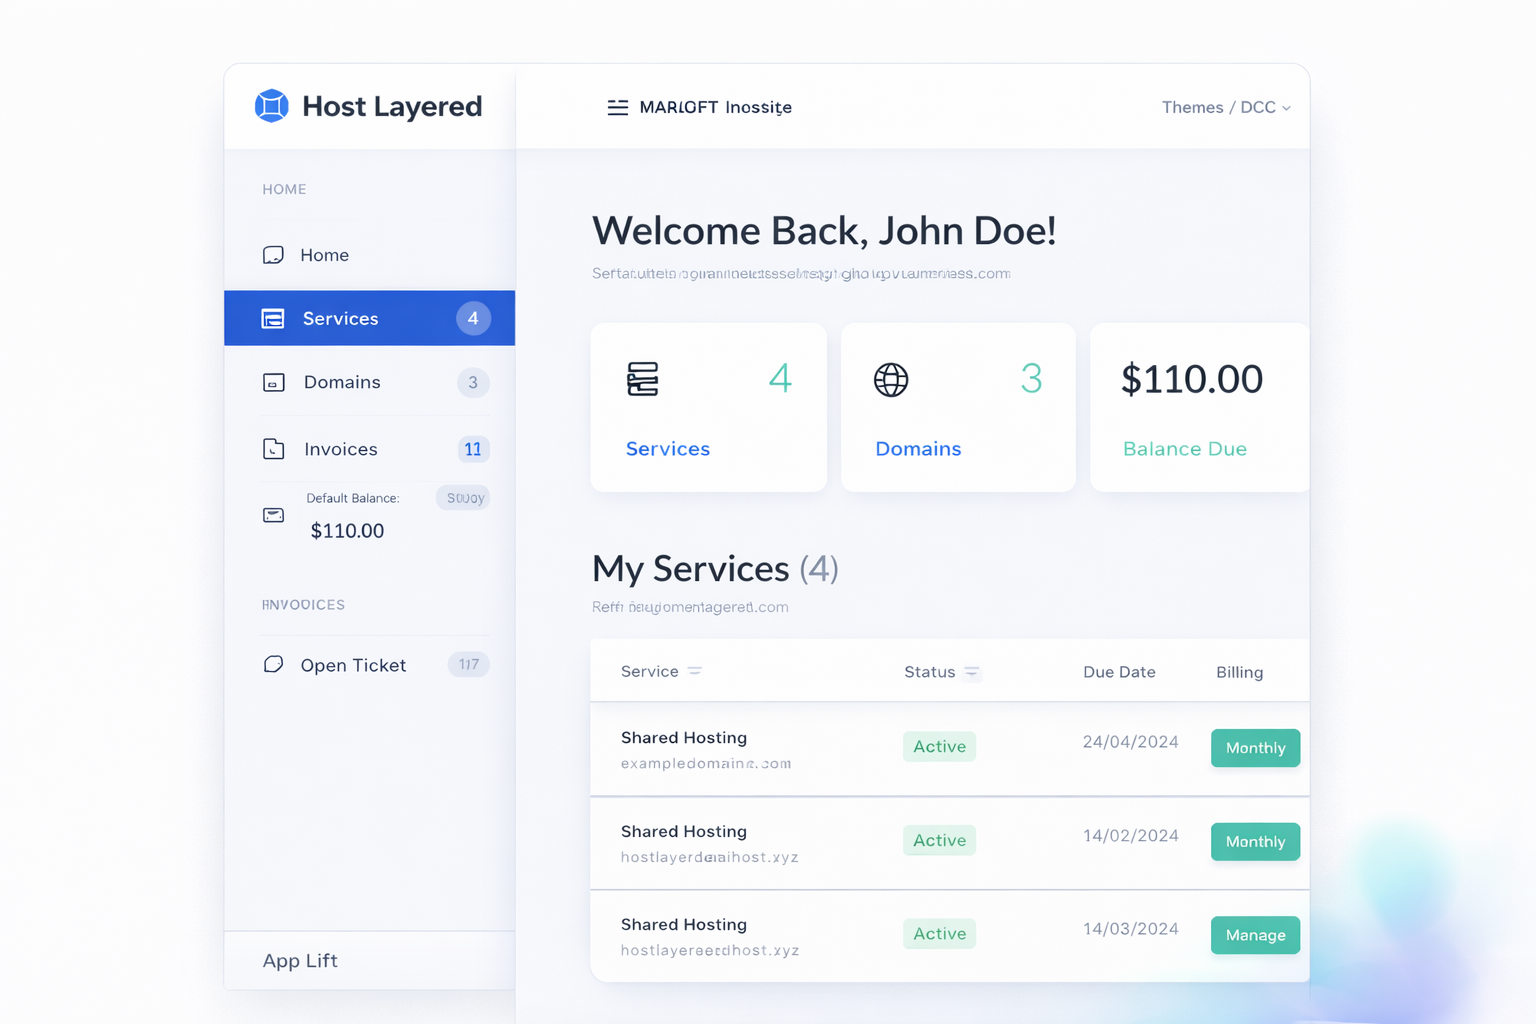Go to Invoices in the sidebar
Image resolution: width=1536 pixels, height=1024 pixels.
[369, 449]
